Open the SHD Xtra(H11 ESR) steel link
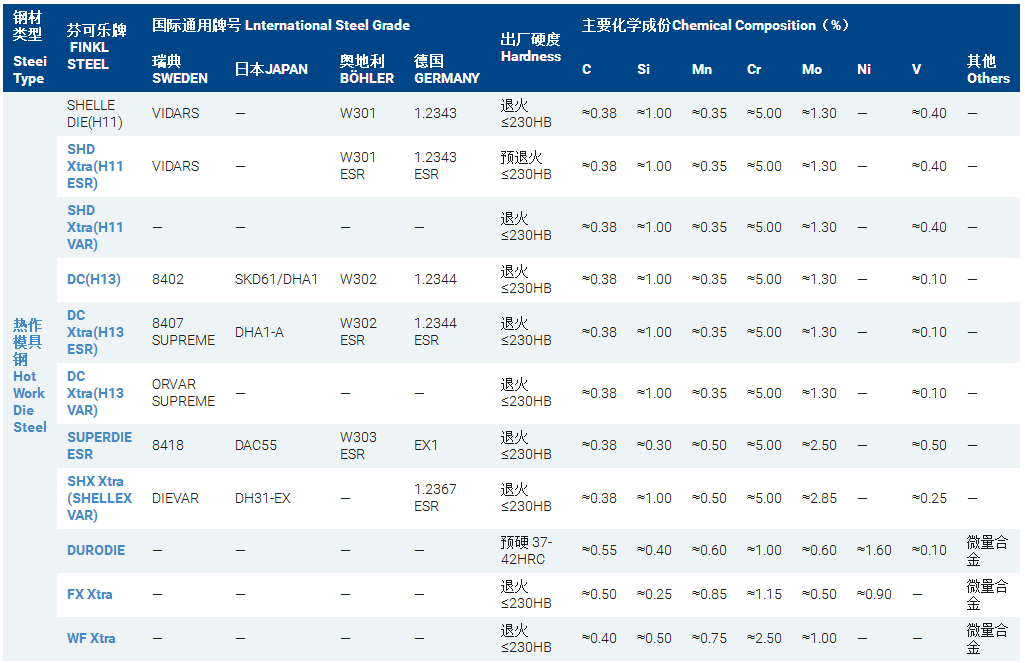The width and height of the screenshot is (1025, 663). tap(95, 166)
